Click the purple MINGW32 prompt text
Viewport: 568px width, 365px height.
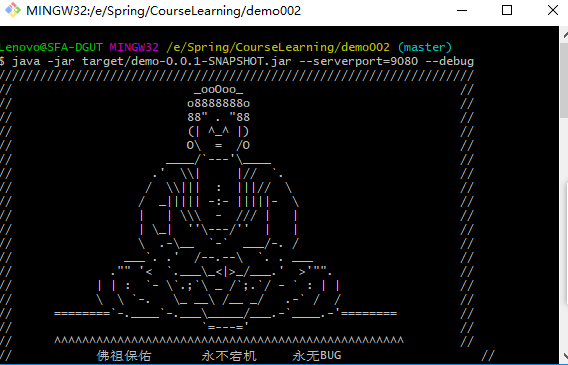click(134, 47)
